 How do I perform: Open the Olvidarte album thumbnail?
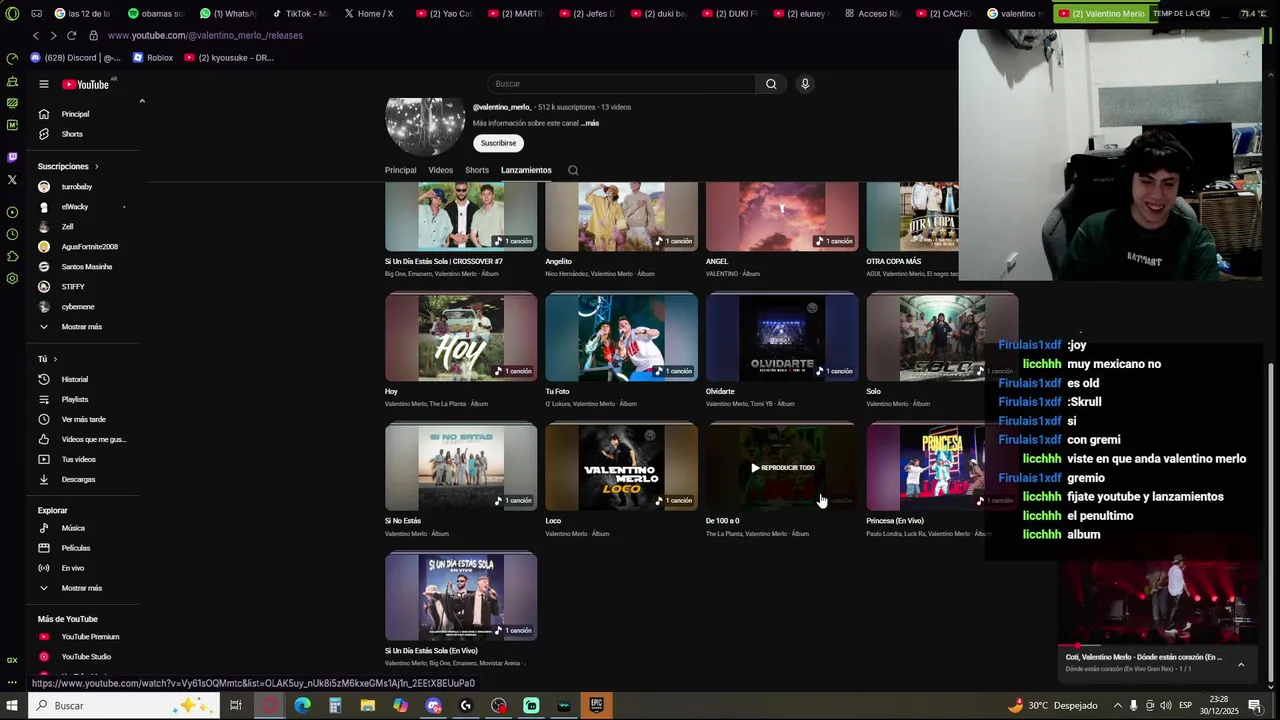782,337
